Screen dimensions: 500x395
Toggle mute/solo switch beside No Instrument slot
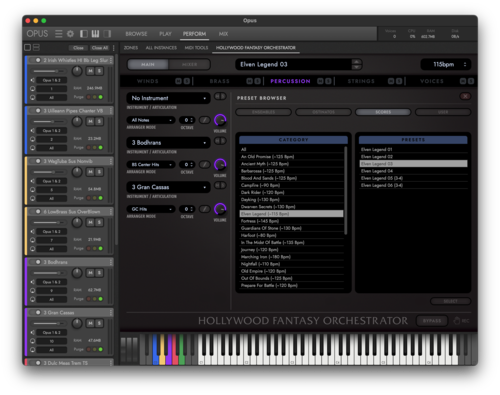[220, 96]
